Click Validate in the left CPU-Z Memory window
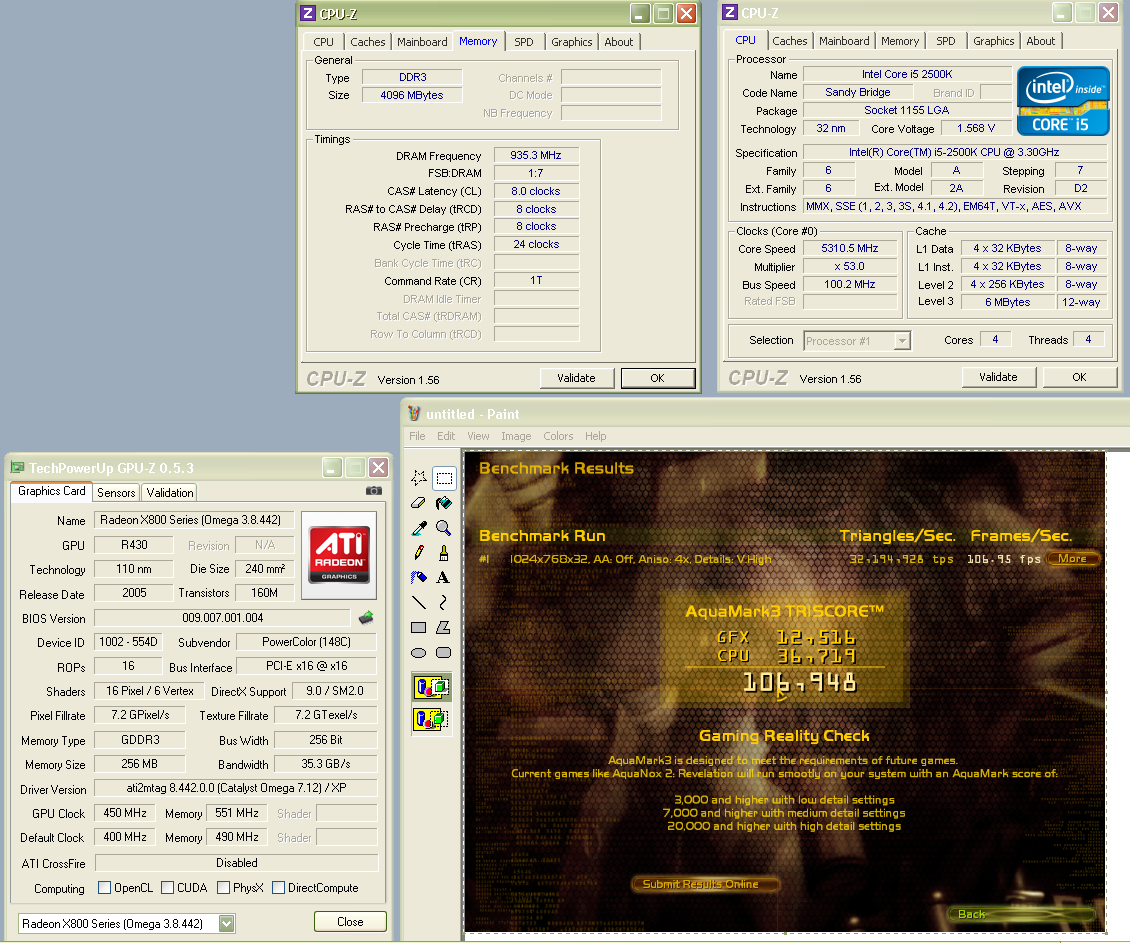The image size is (1130, 943). click(577, 378)
